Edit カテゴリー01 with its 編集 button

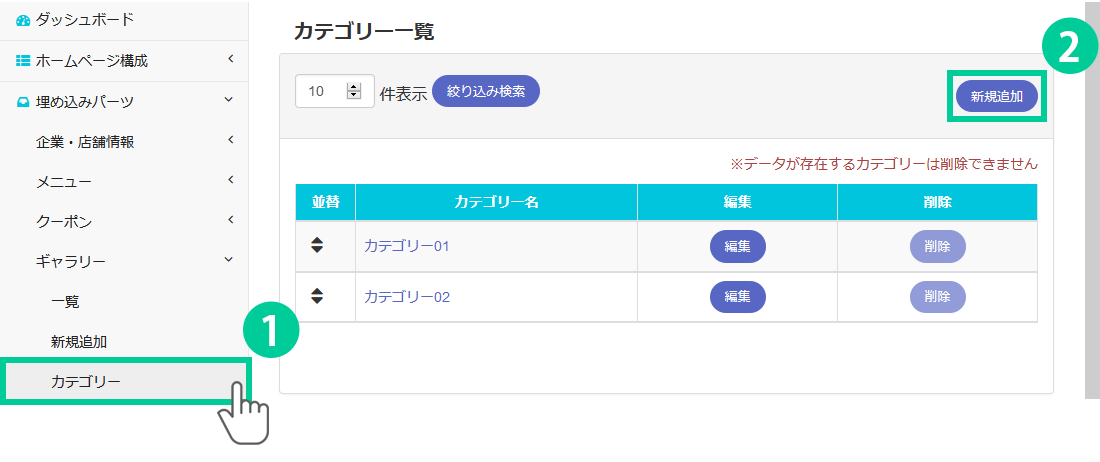pyautogui.click(x=737, y=246)
